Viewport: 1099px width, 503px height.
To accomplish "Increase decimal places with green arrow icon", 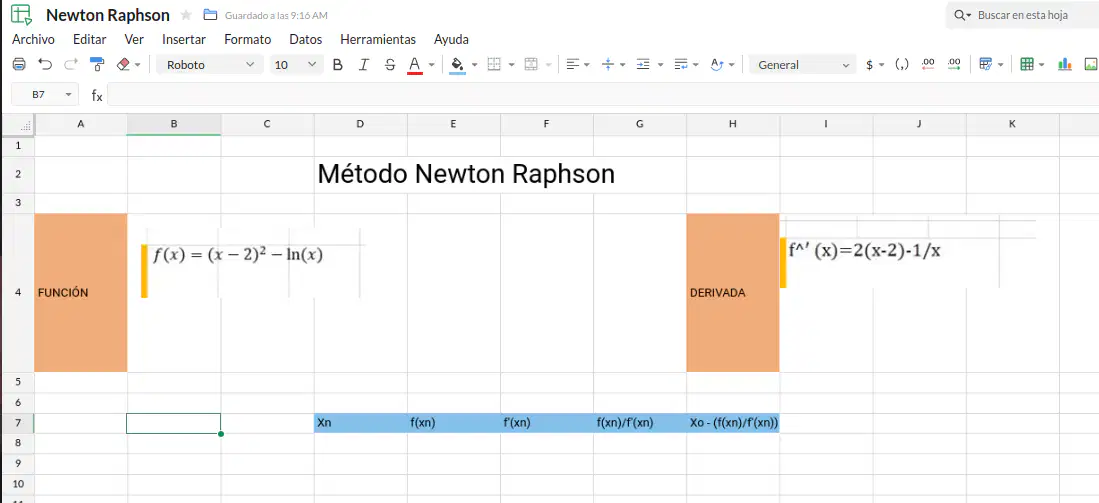I will pyautogui.click(x=954, y=64).
